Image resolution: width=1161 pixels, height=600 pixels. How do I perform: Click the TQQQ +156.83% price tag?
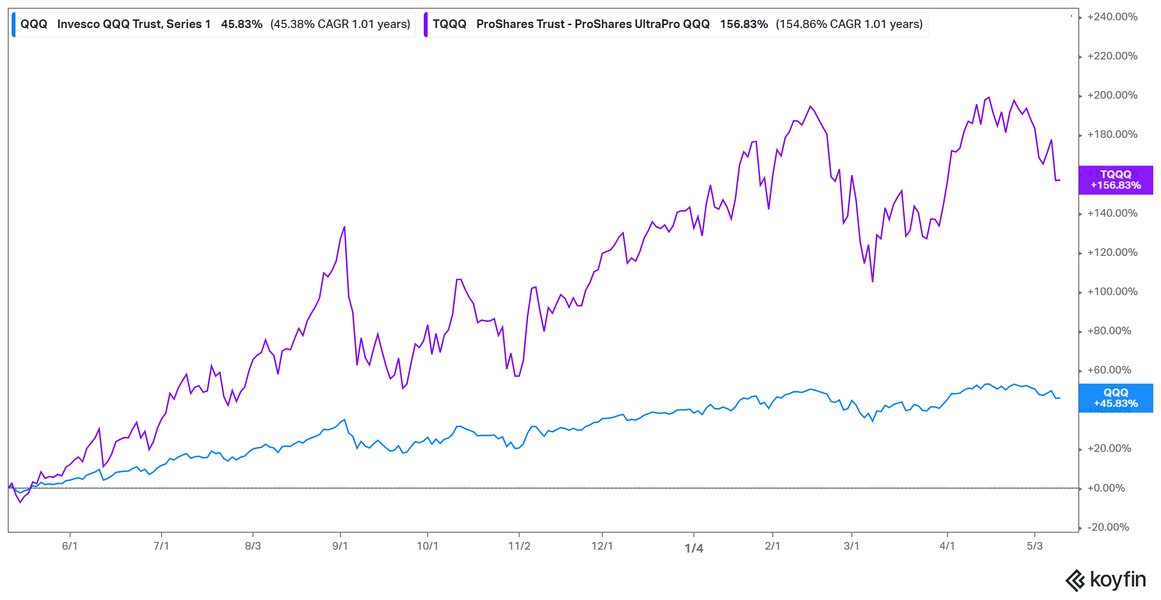(1116, 180)
